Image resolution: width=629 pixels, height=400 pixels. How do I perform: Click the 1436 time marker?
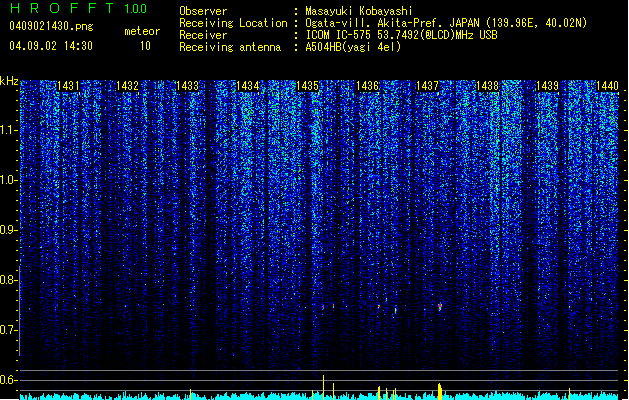click(x=367, y=86)
